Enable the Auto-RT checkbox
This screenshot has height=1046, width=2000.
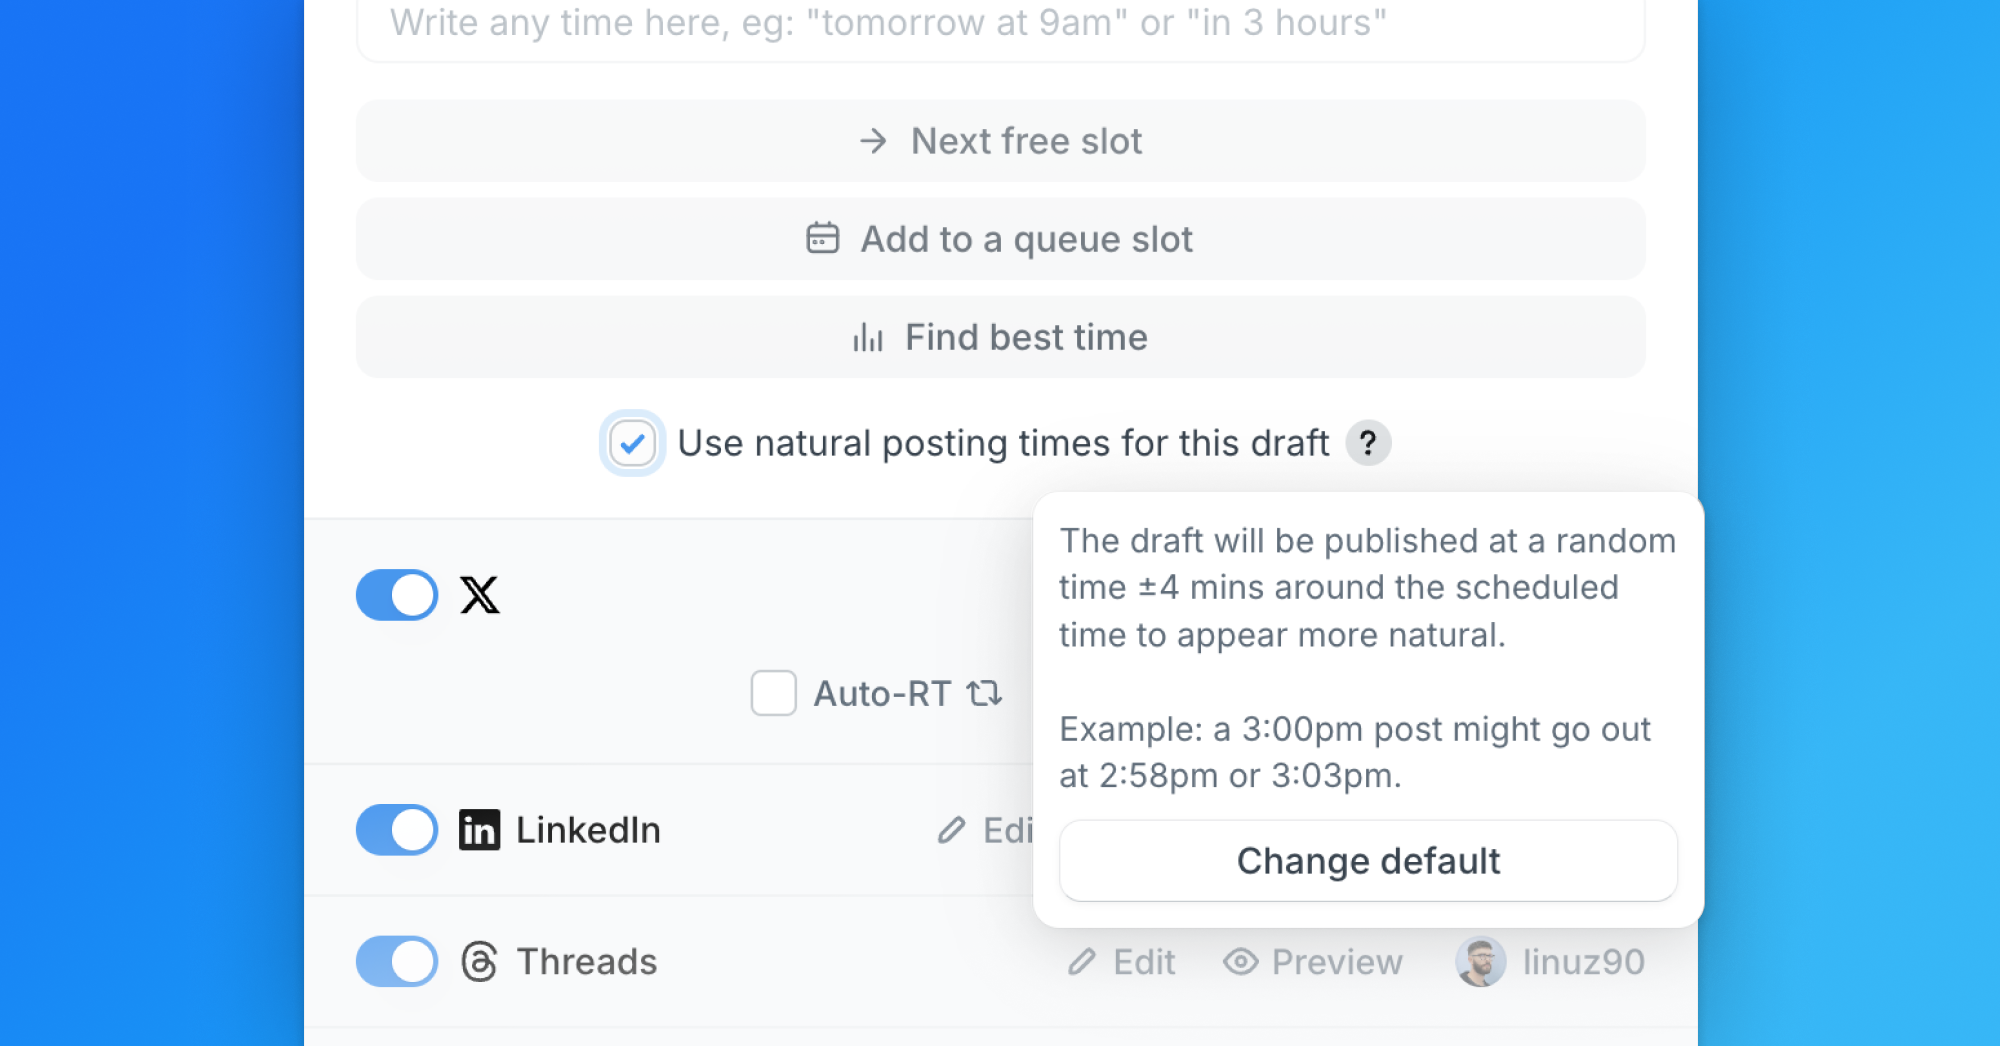(x=773, y=693)
